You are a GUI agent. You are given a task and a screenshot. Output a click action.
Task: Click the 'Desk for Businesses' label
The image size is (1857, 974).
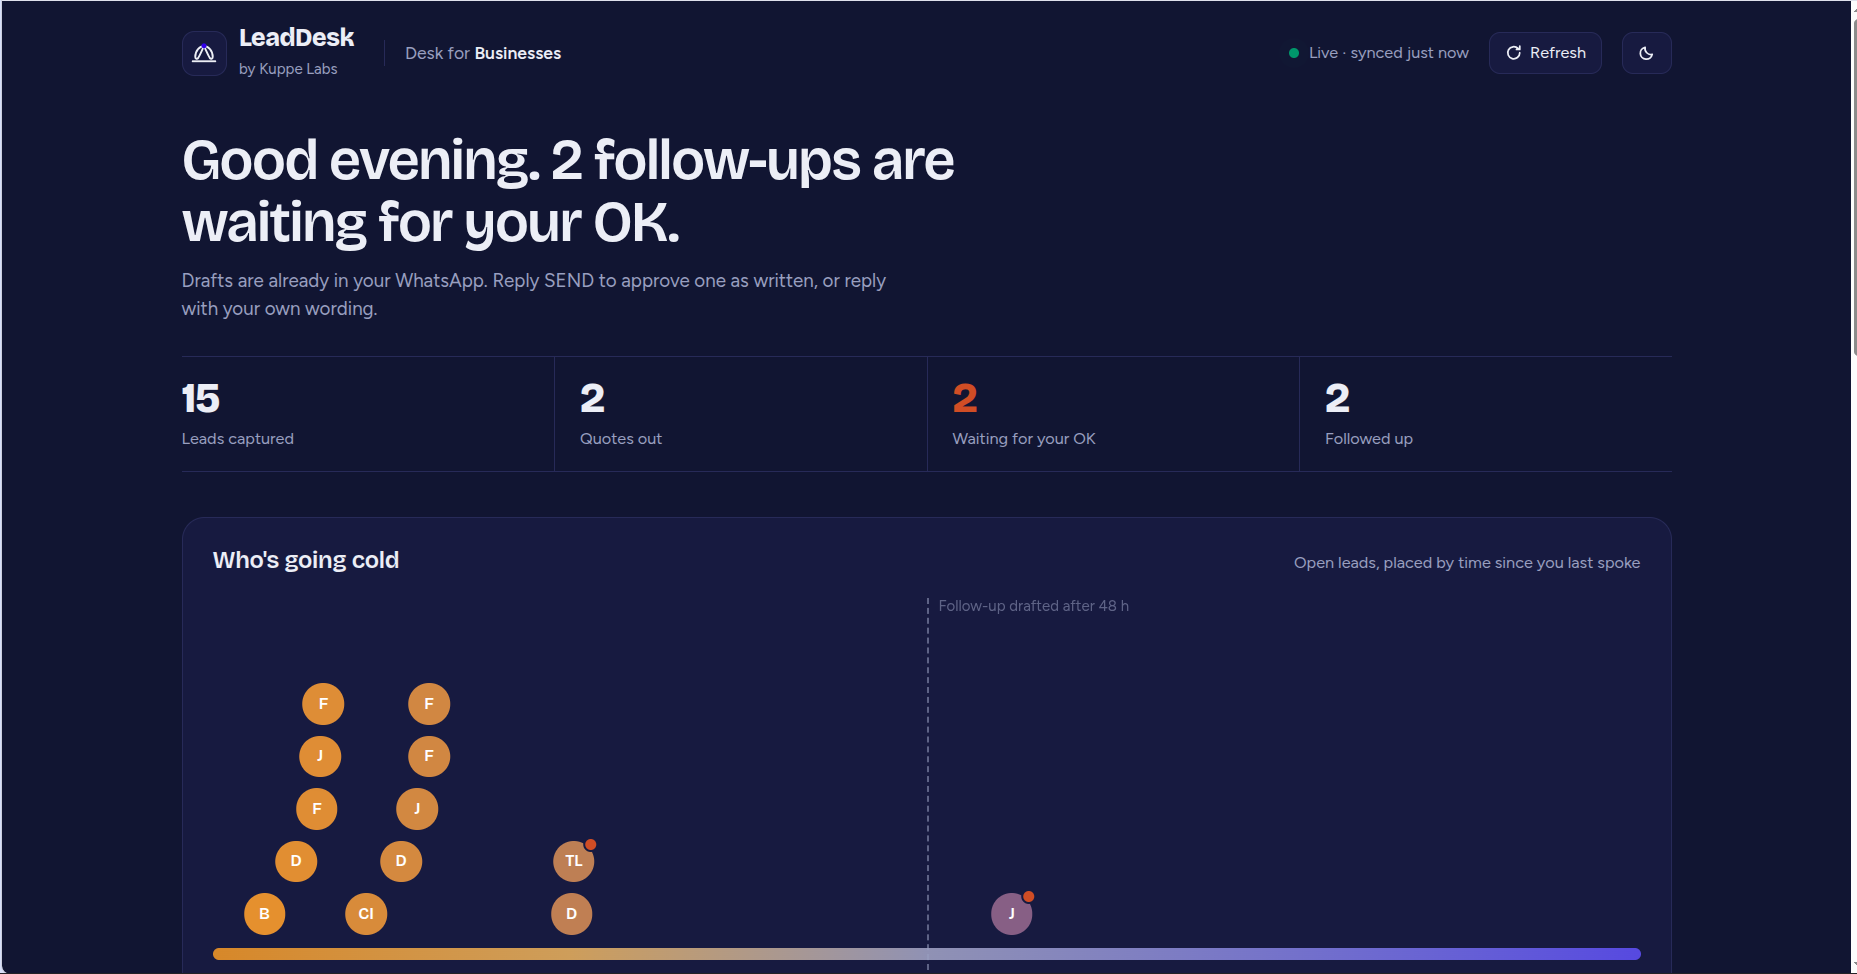point(483,53)
